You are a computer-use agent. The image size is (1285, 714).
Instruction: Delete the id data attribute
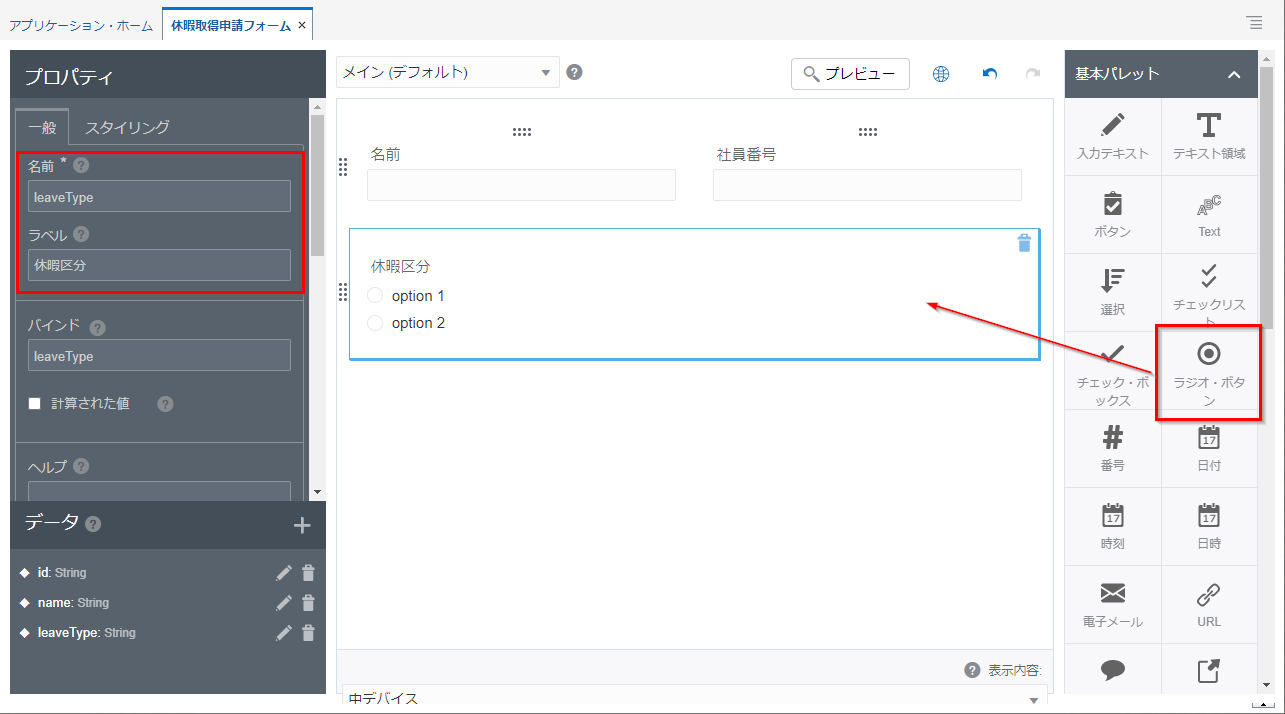(308, 573)
